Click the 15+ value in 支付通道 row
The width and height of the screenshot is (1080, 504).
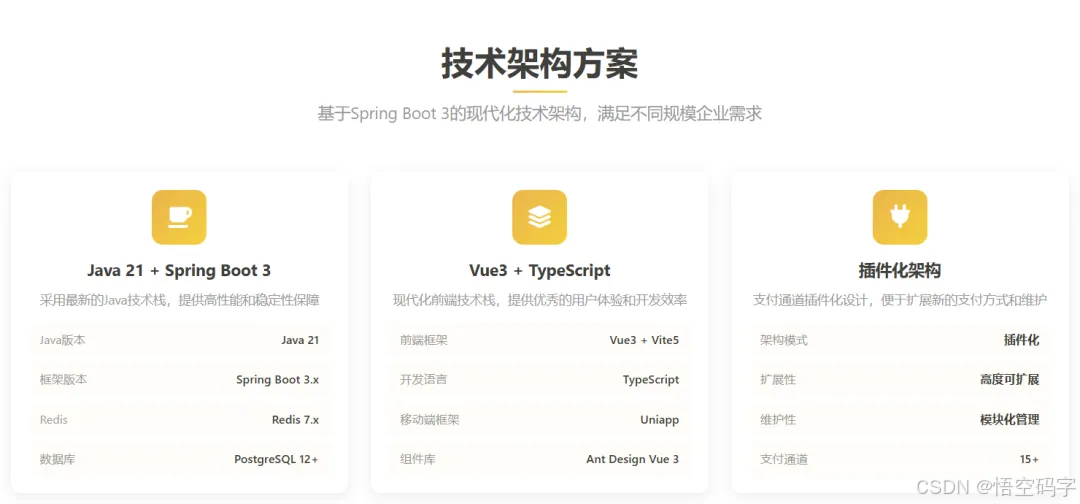1030,459
